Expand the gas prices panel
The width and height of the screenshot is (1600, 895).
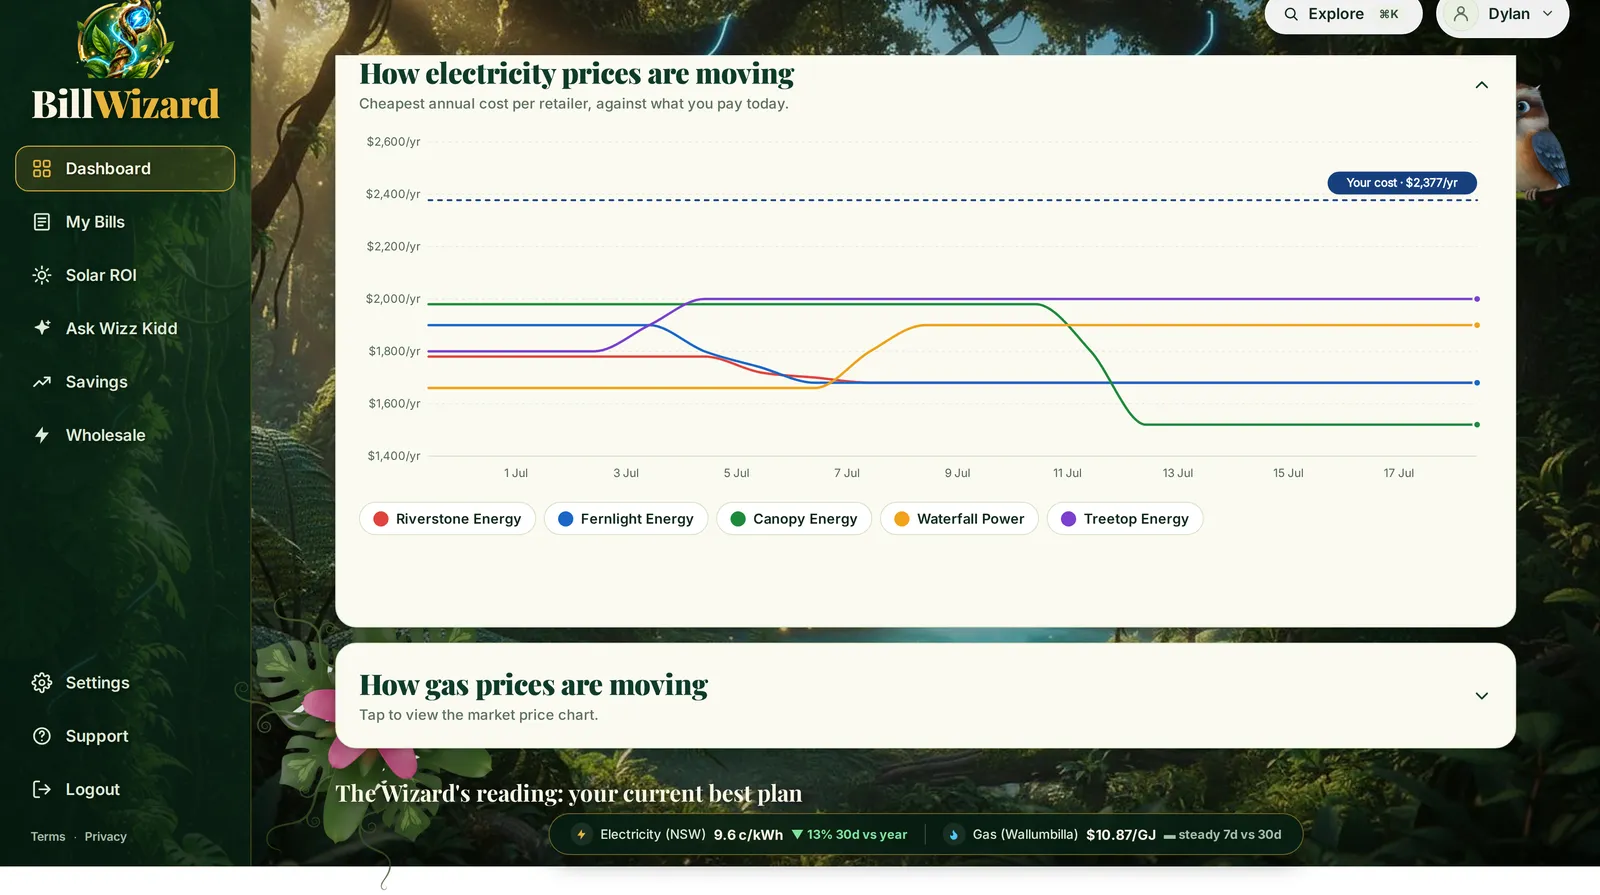pyautogui.click(x=1482, y=696)
